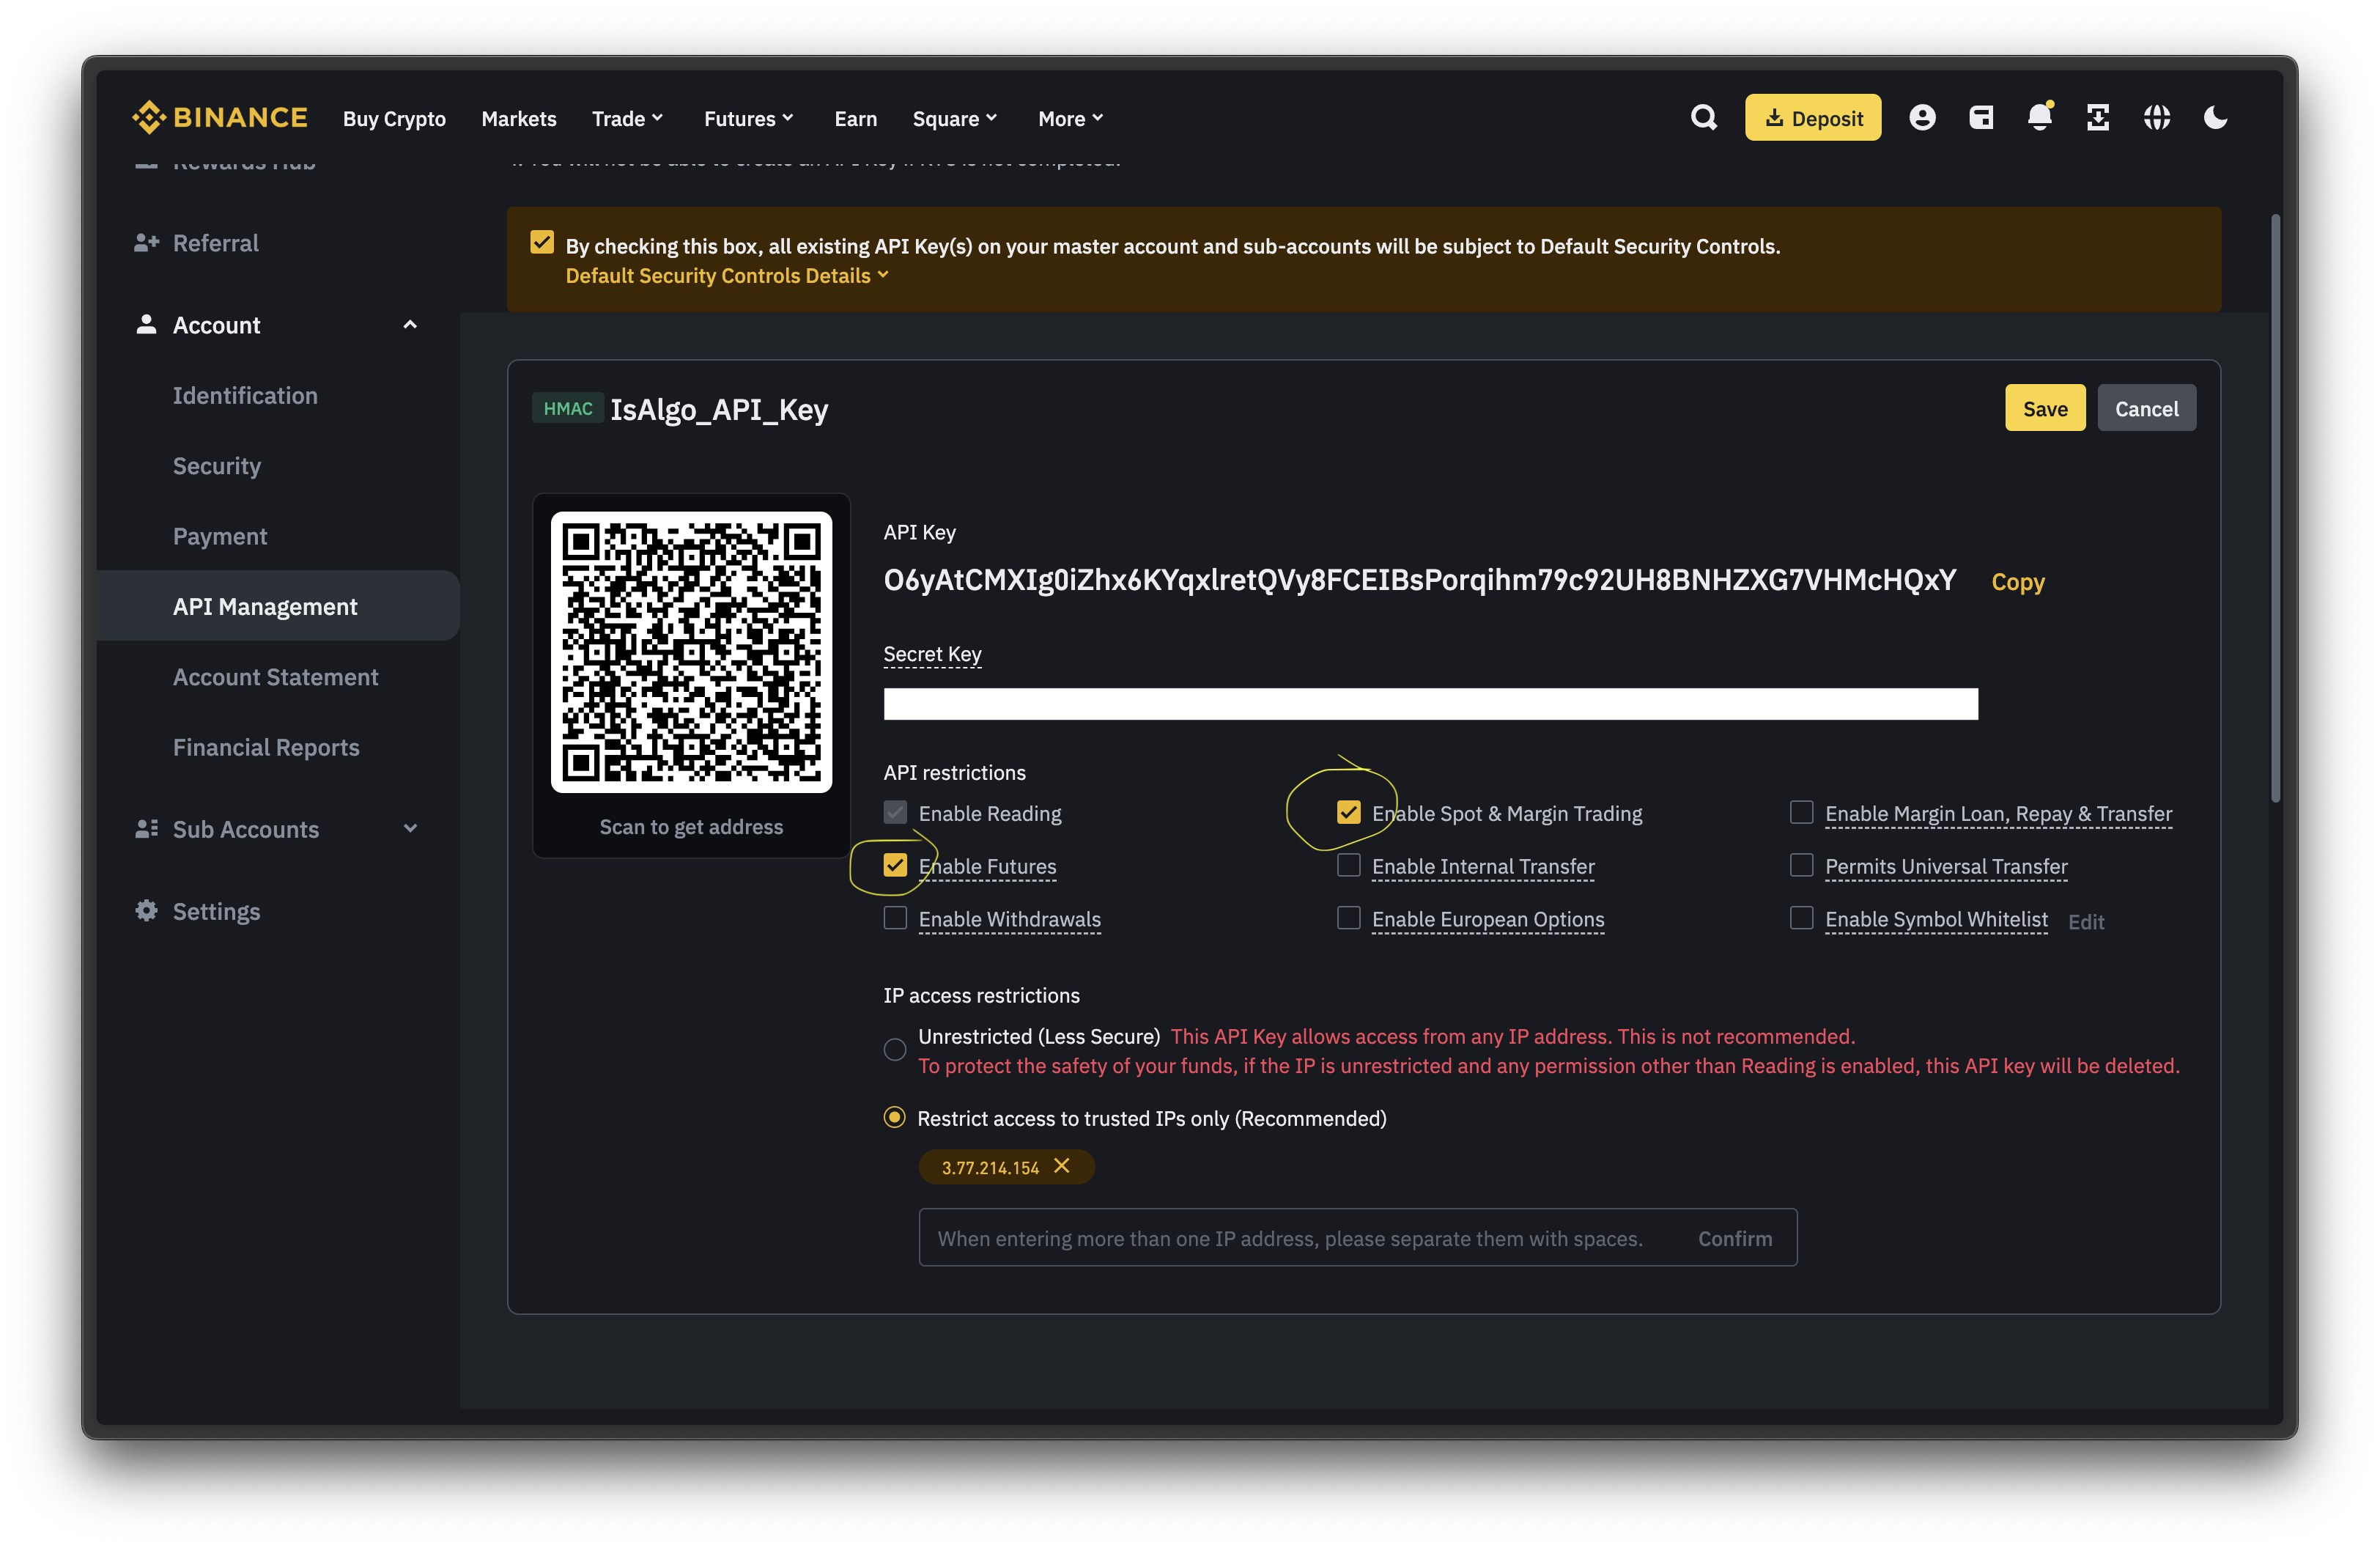The width and height of the screenshot is (2380, 1548).
Task: Click the Referral sidebar icon
Action: (x=147, y=243)
